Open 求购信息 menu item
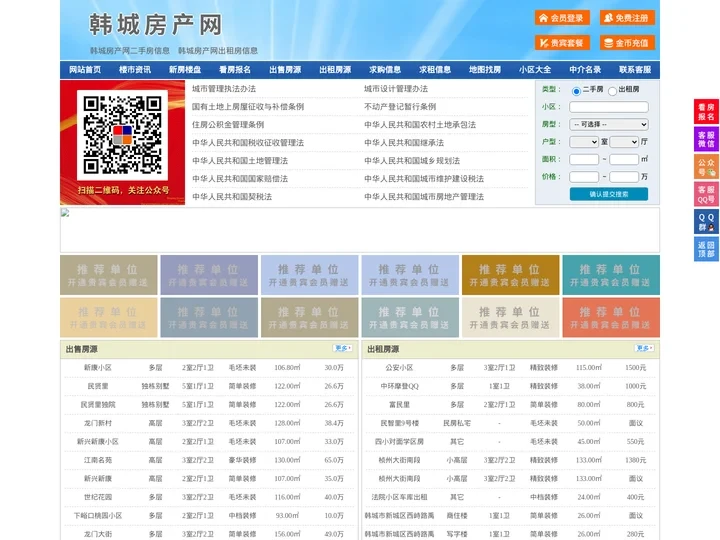 (x=385, y=70)
